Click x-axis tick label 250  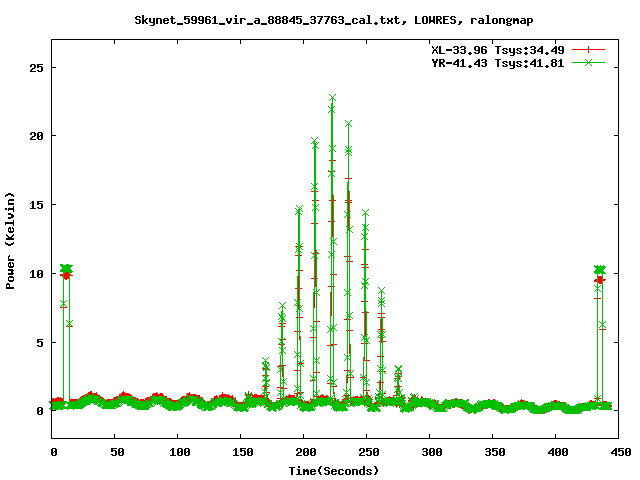click(x=369, y=452)
